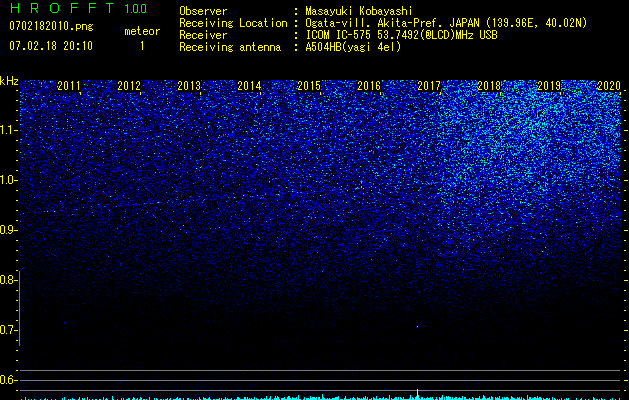Click the 2013 time marker

(189, 86)
